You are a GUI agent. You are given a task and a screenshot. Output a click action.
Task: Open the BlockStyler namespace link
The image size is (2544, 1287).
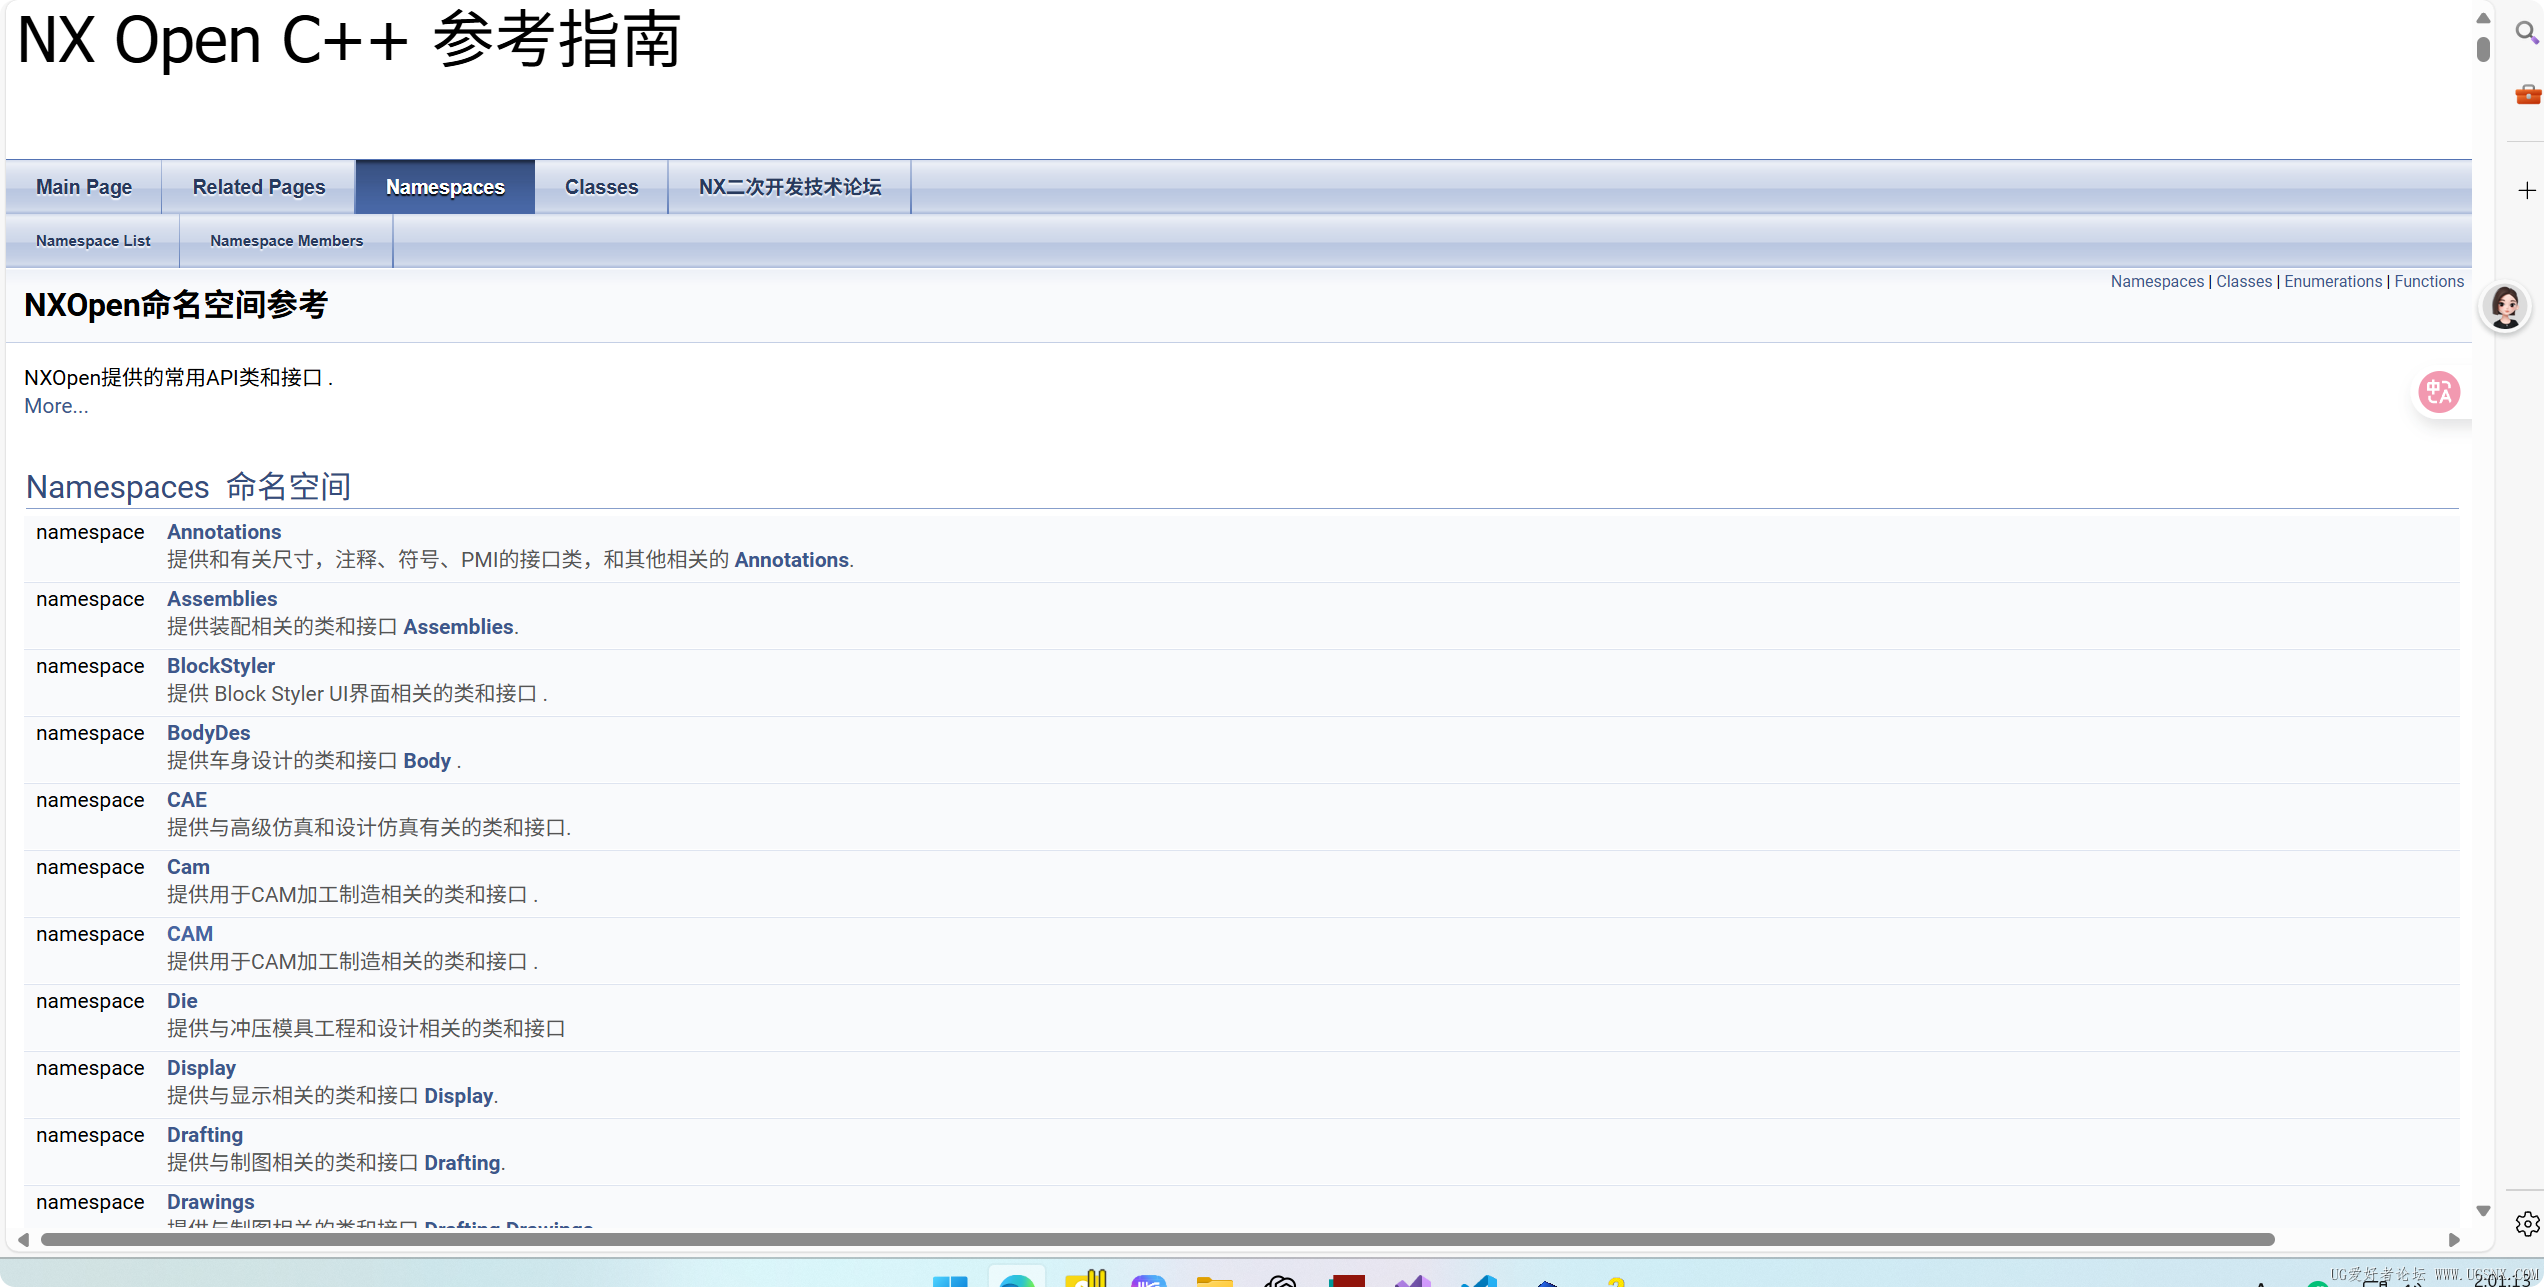point(221,666)
